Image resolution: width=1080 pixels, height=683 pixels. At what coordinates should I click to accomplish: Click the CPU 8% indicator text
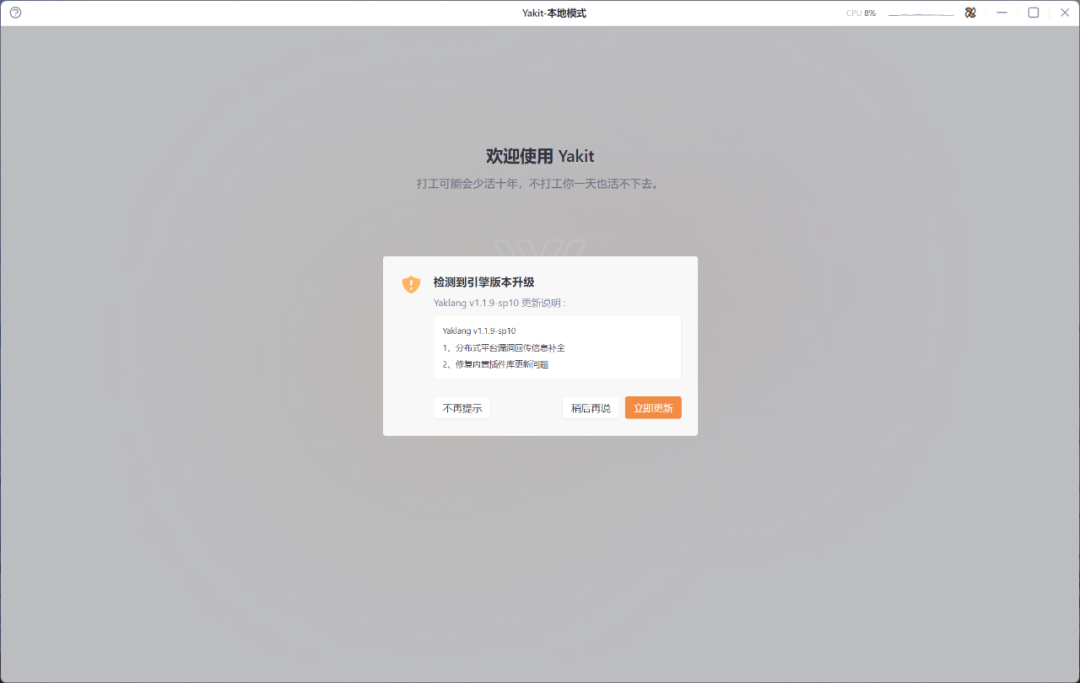pyautogui.click(x=860, y=13)
